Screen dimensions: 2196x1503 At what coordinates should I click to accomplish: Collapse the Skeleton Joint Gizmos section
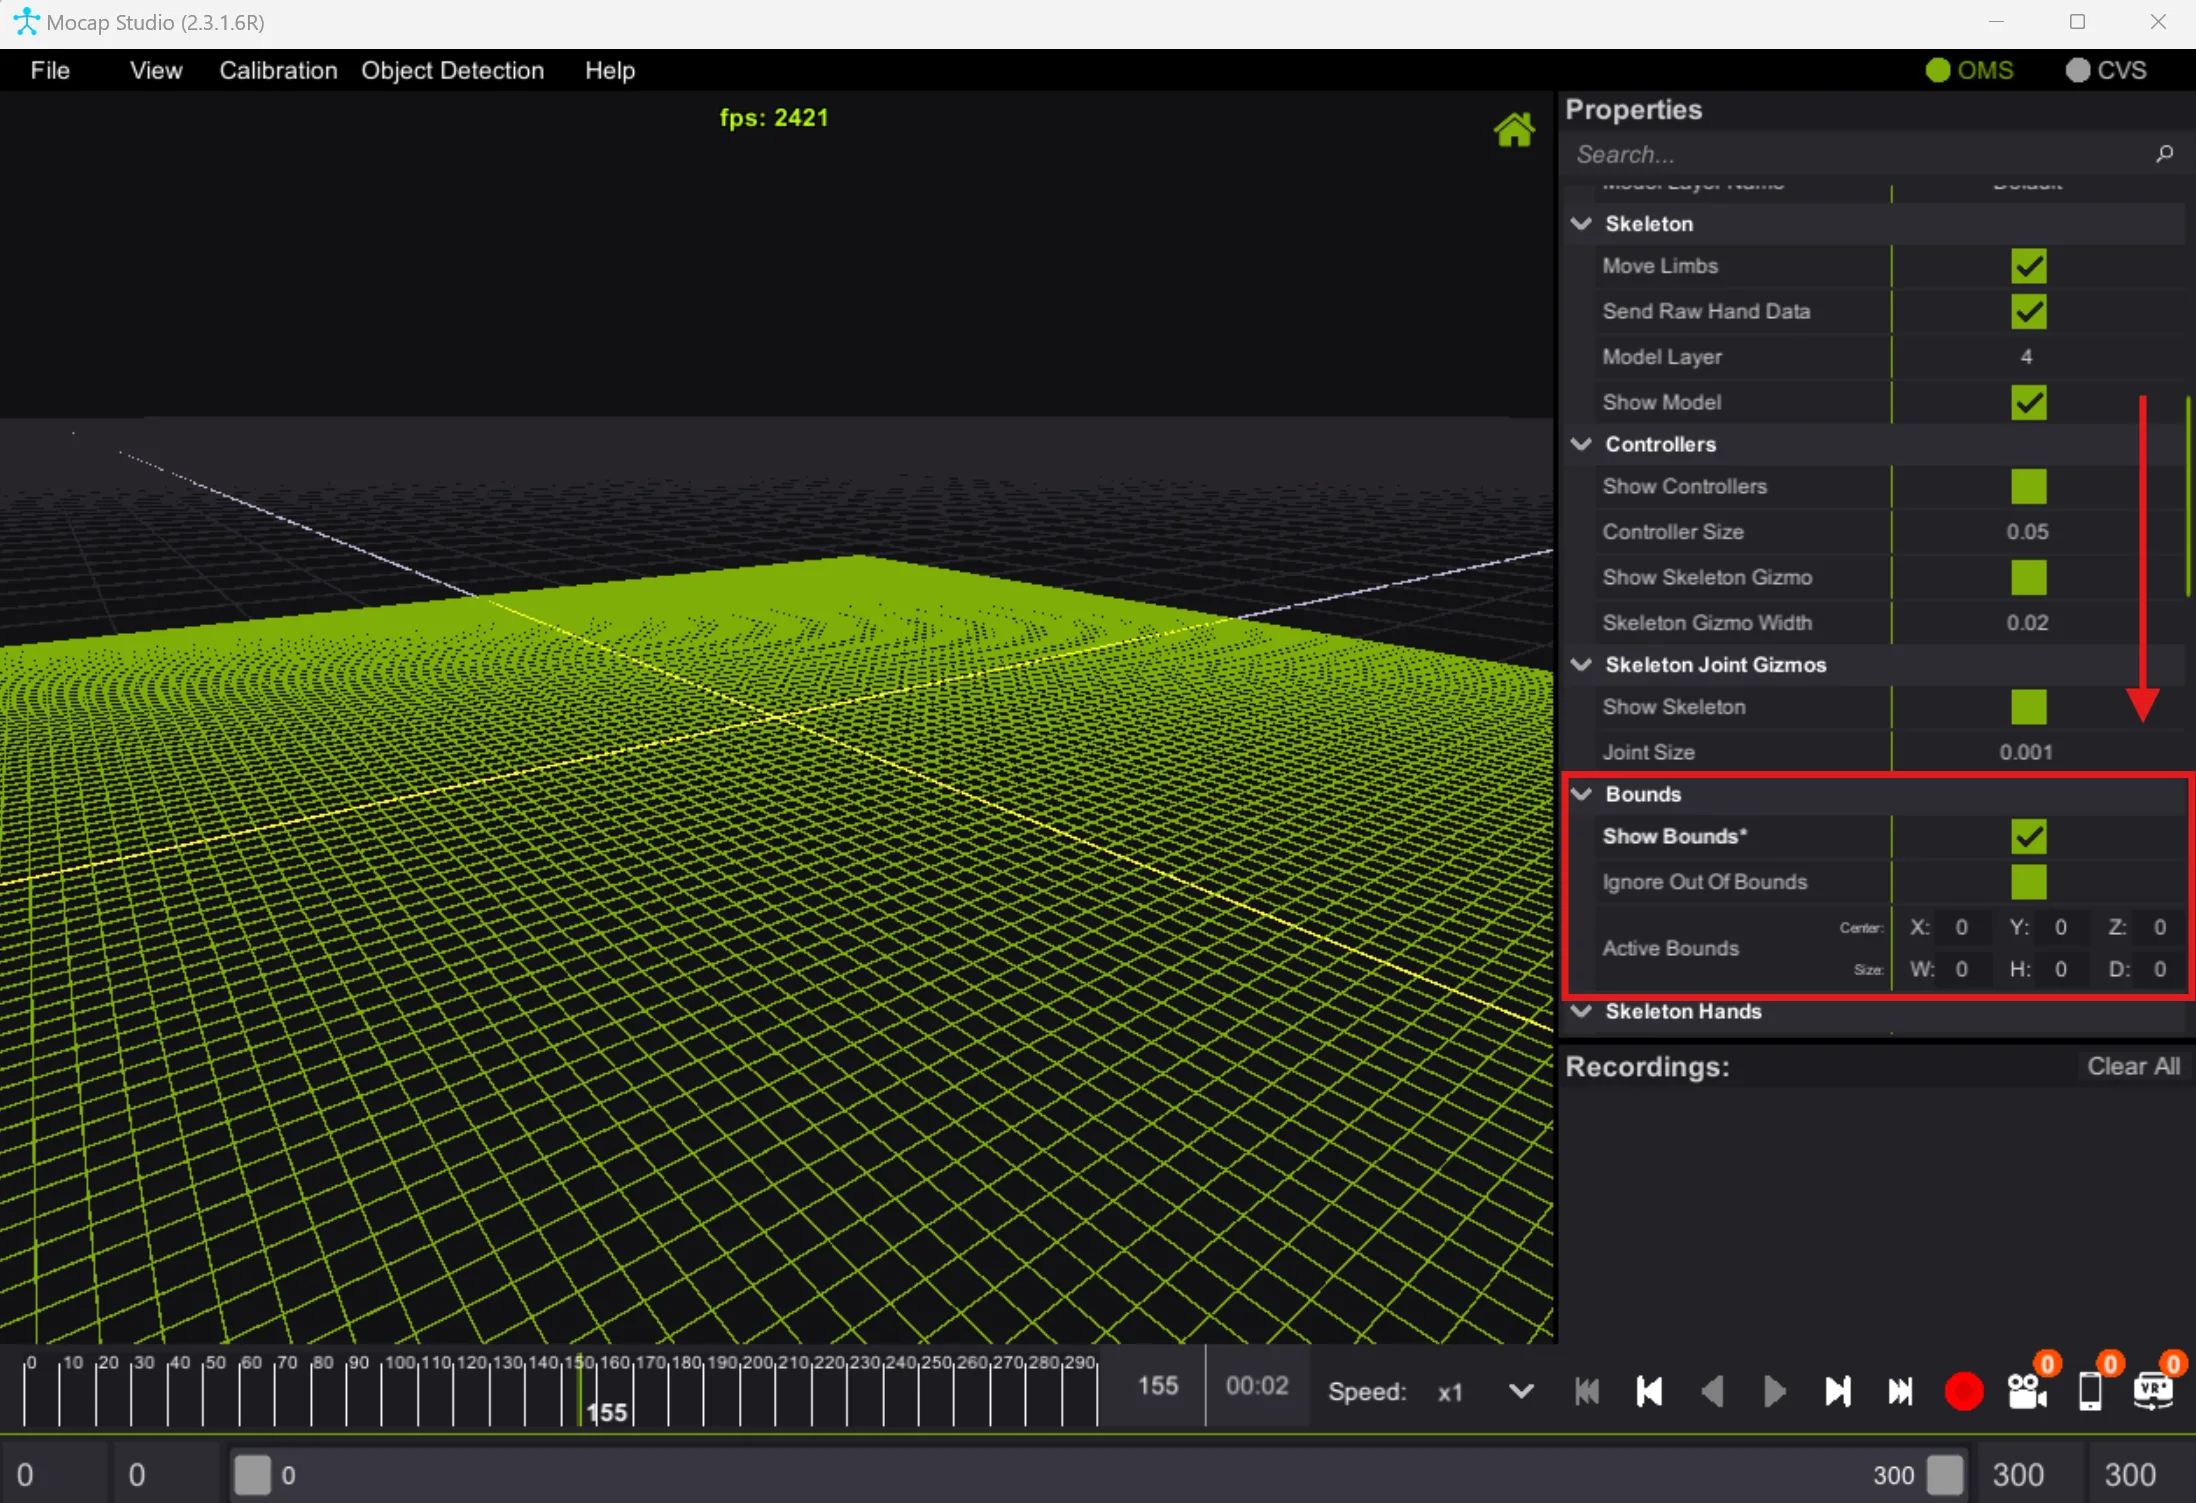1582,664
